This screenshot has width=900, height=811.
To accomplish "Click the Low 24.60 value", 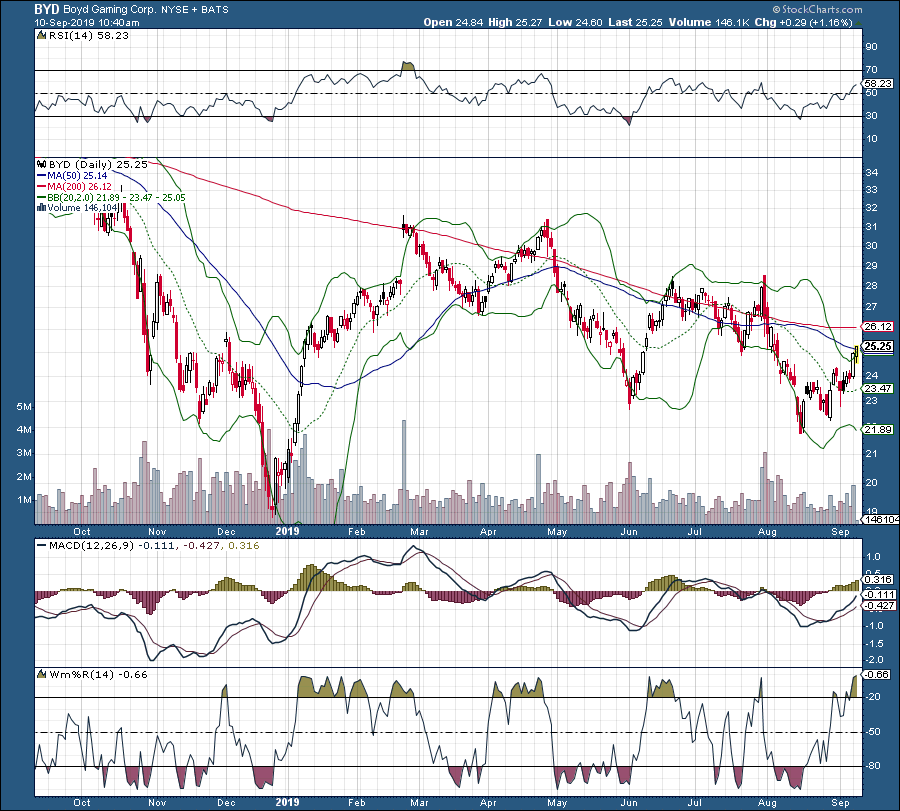I will click(575, 22).
